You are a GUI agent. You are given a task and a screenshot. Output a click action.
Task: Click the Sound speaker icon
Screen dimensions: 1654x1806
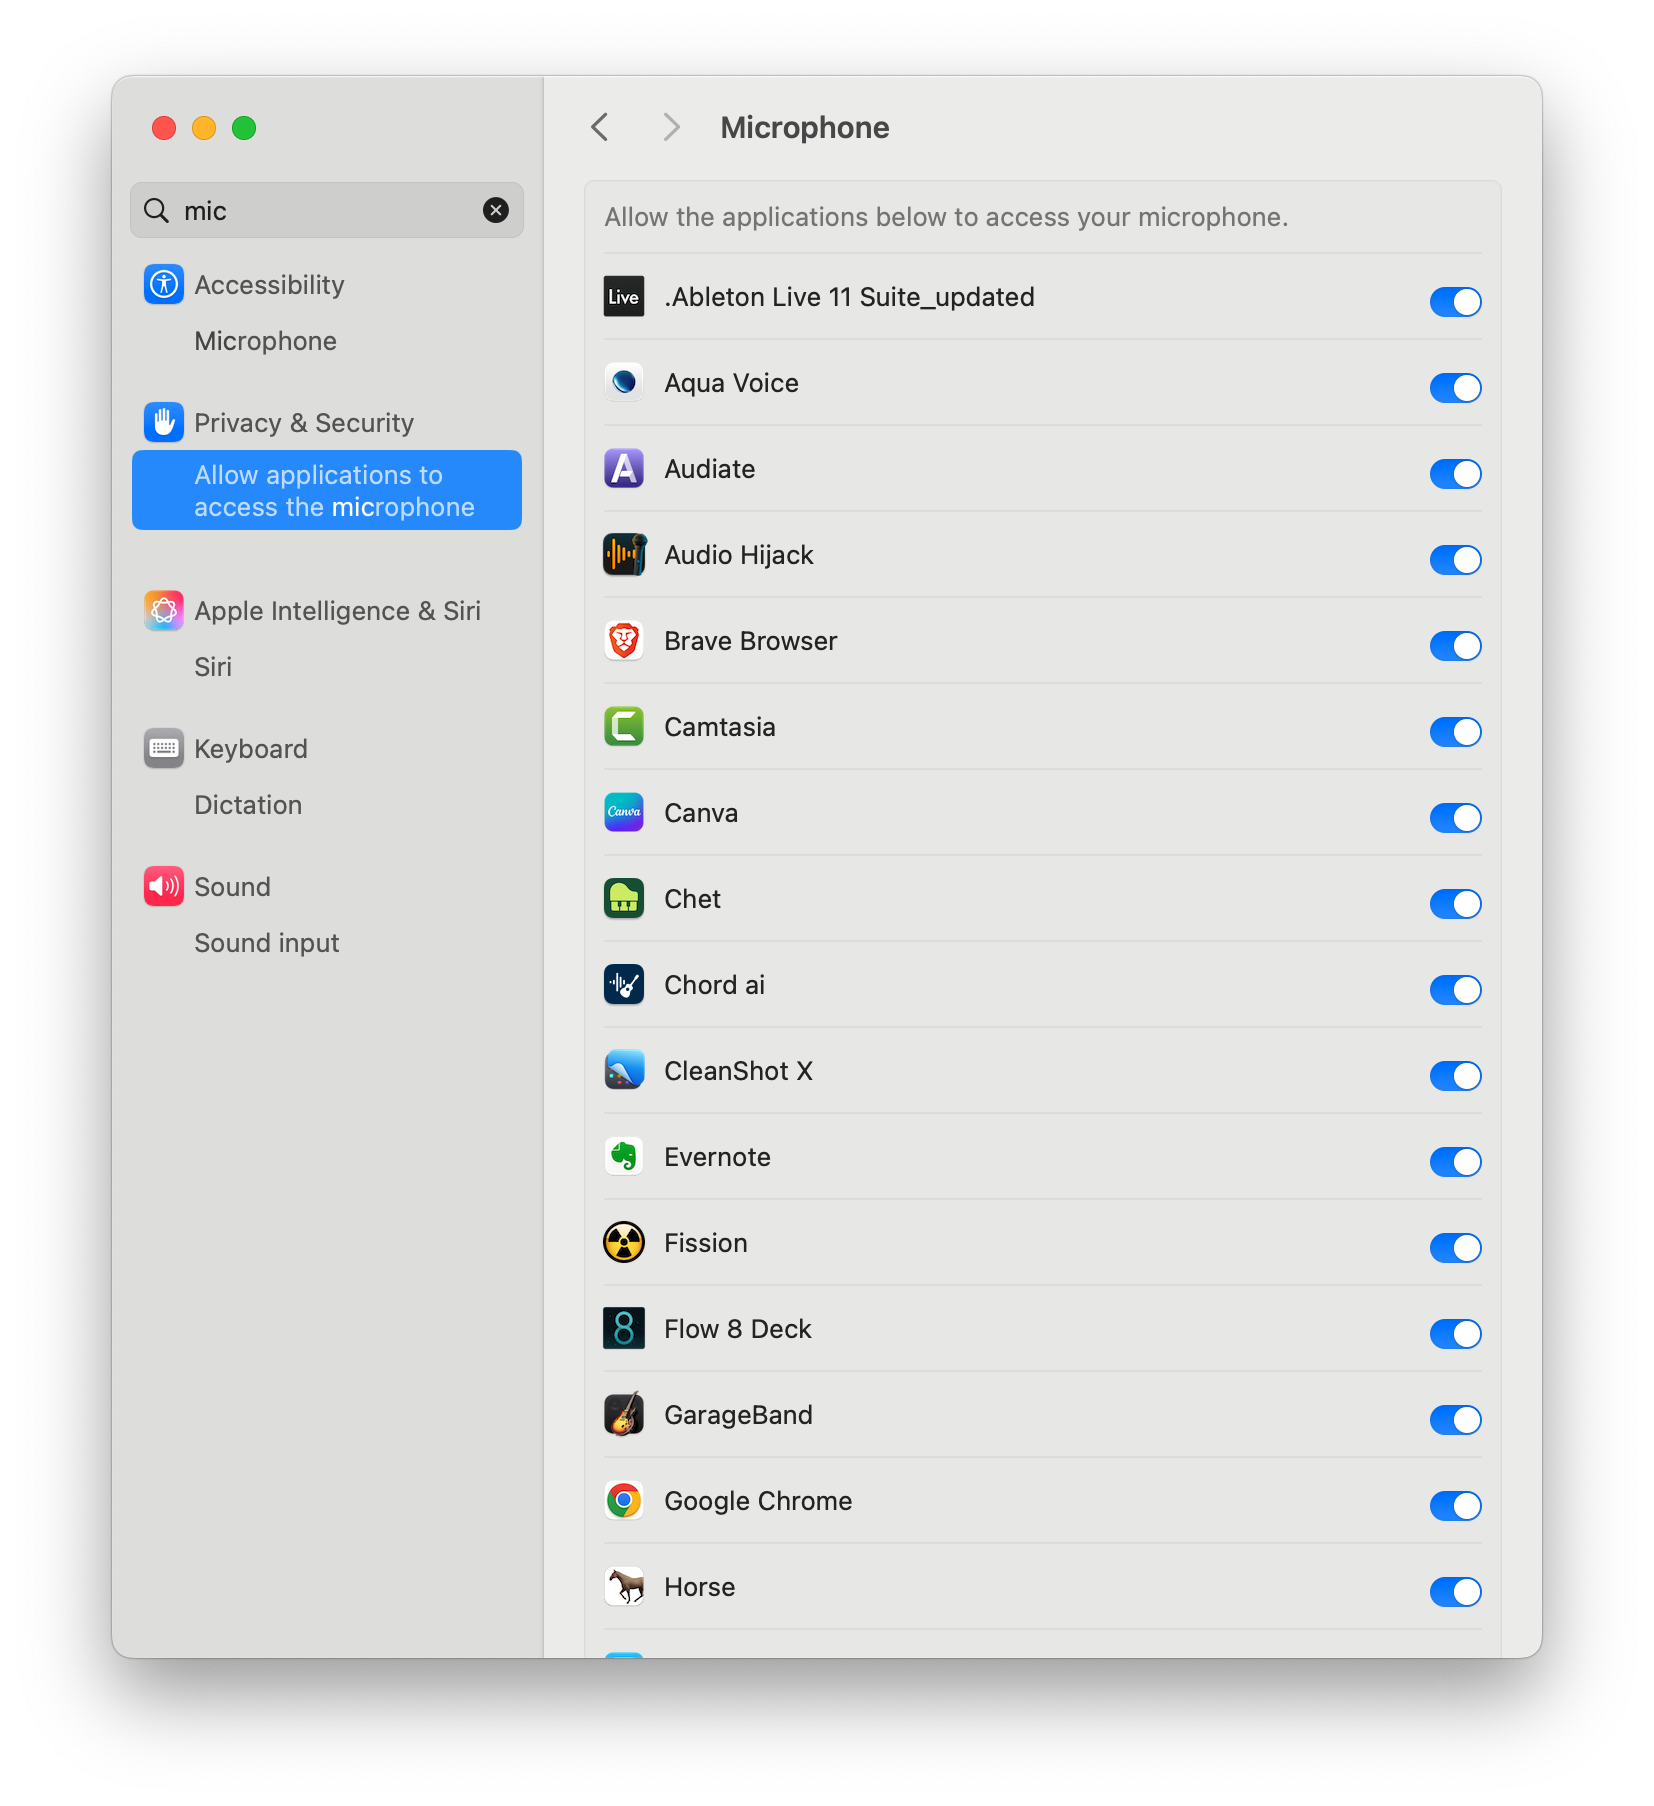coord(164,887)
